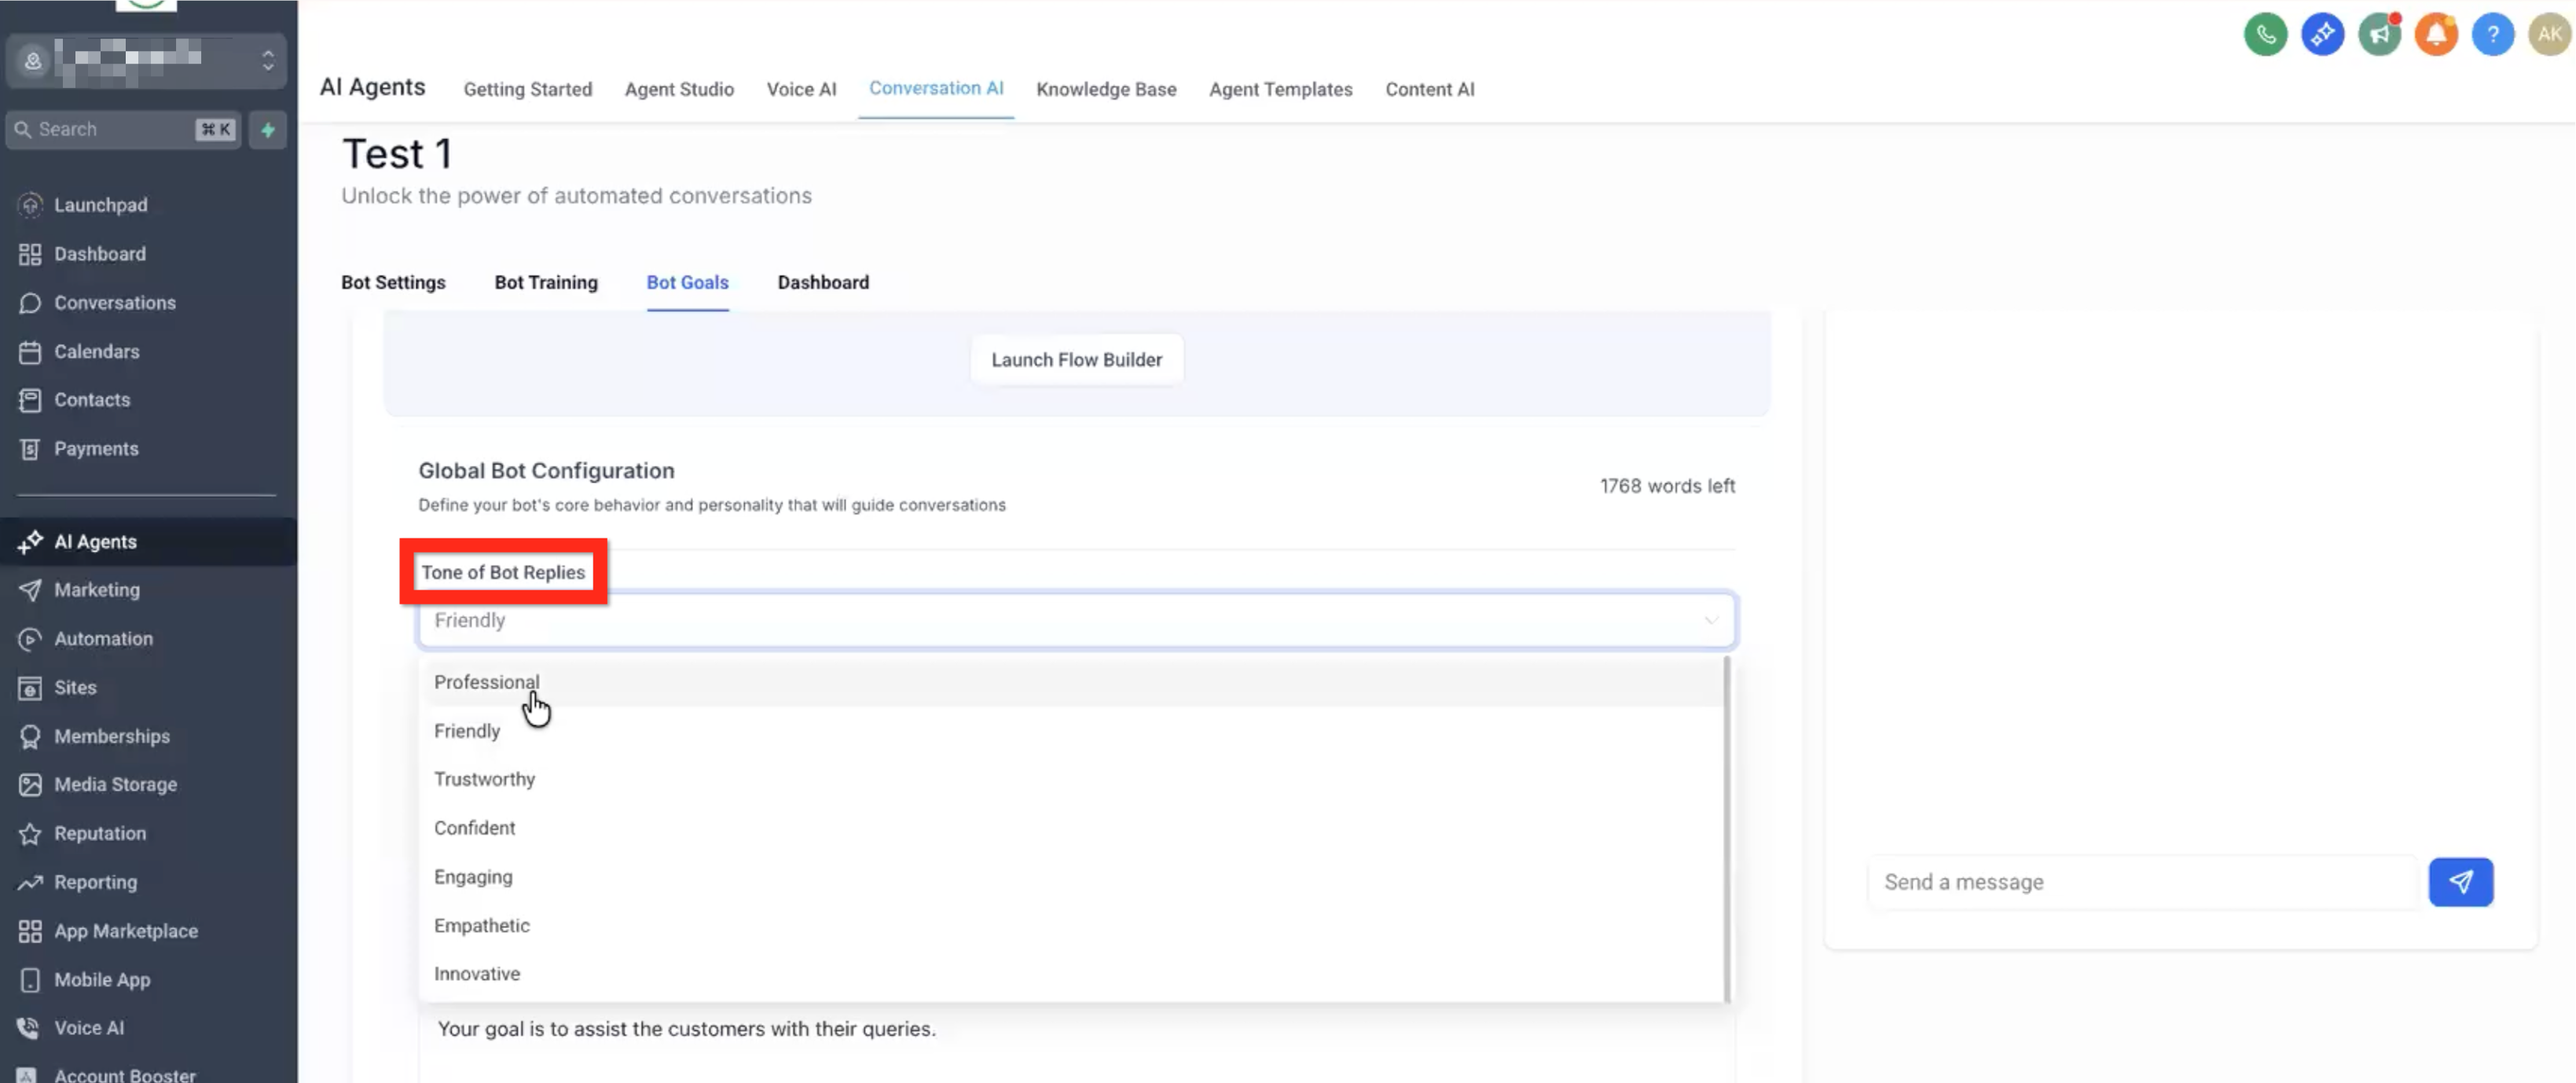
Task: Select Professional tone option
Action: pos(486,682)
